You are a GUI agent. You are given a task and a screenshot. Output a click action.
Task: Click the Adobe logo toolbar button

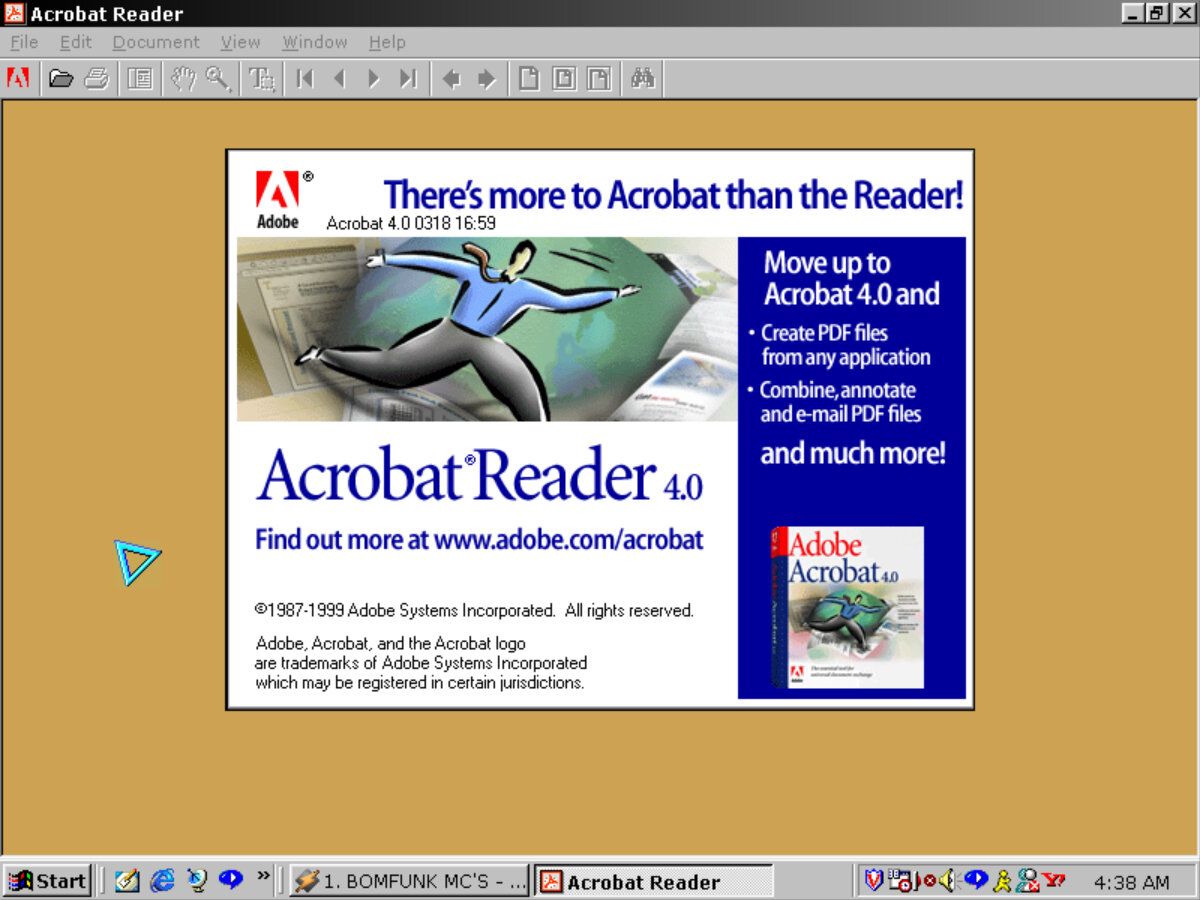pos(18,78)
